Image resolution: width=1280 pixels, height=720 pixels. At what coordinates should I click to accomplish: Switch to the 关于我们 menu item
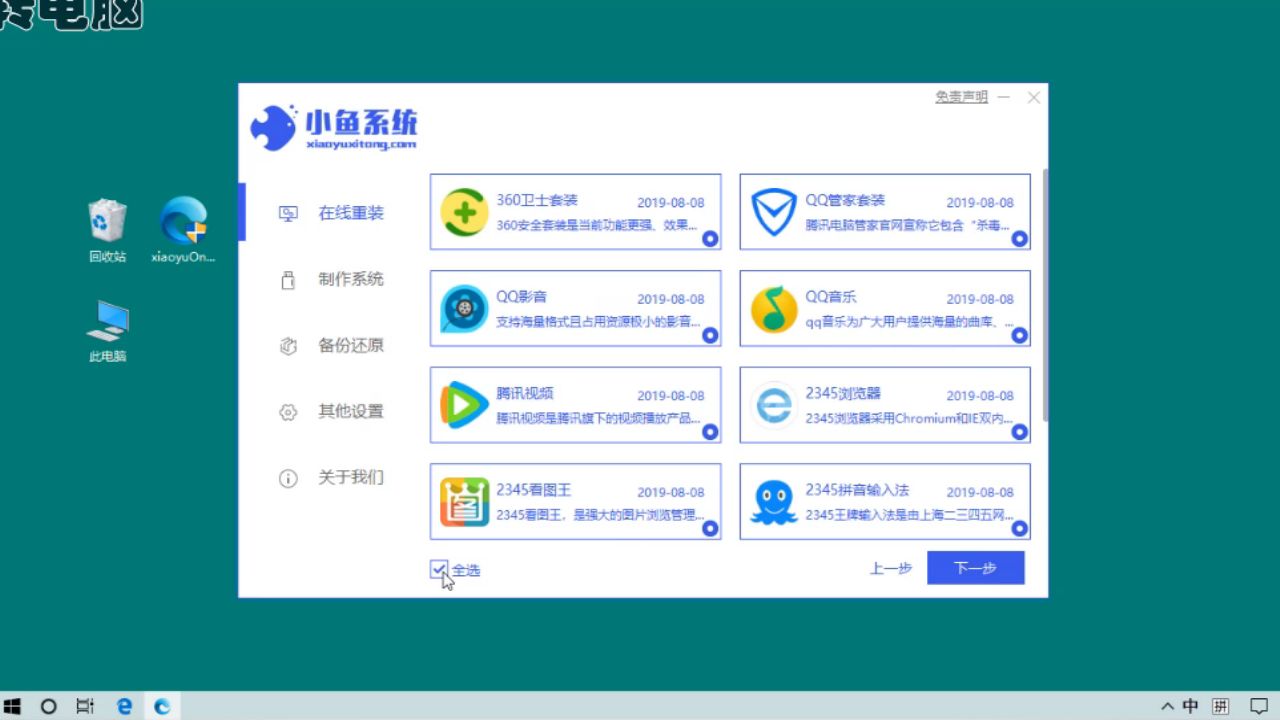click(351, 478)
